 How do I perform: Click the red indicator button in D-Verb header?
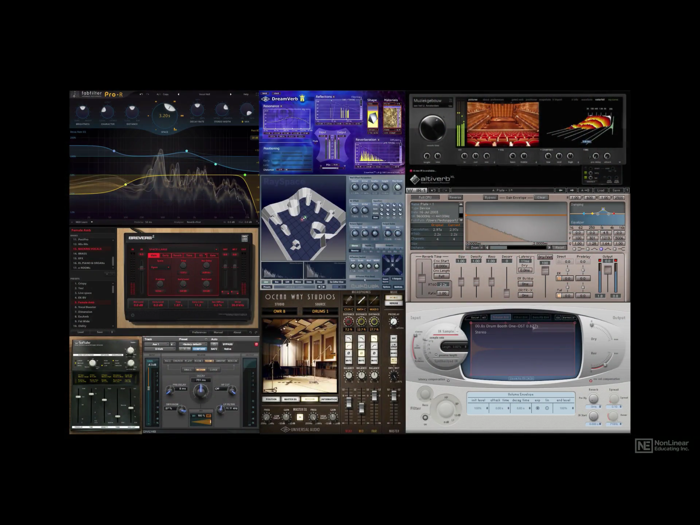[x=256, y=344]
